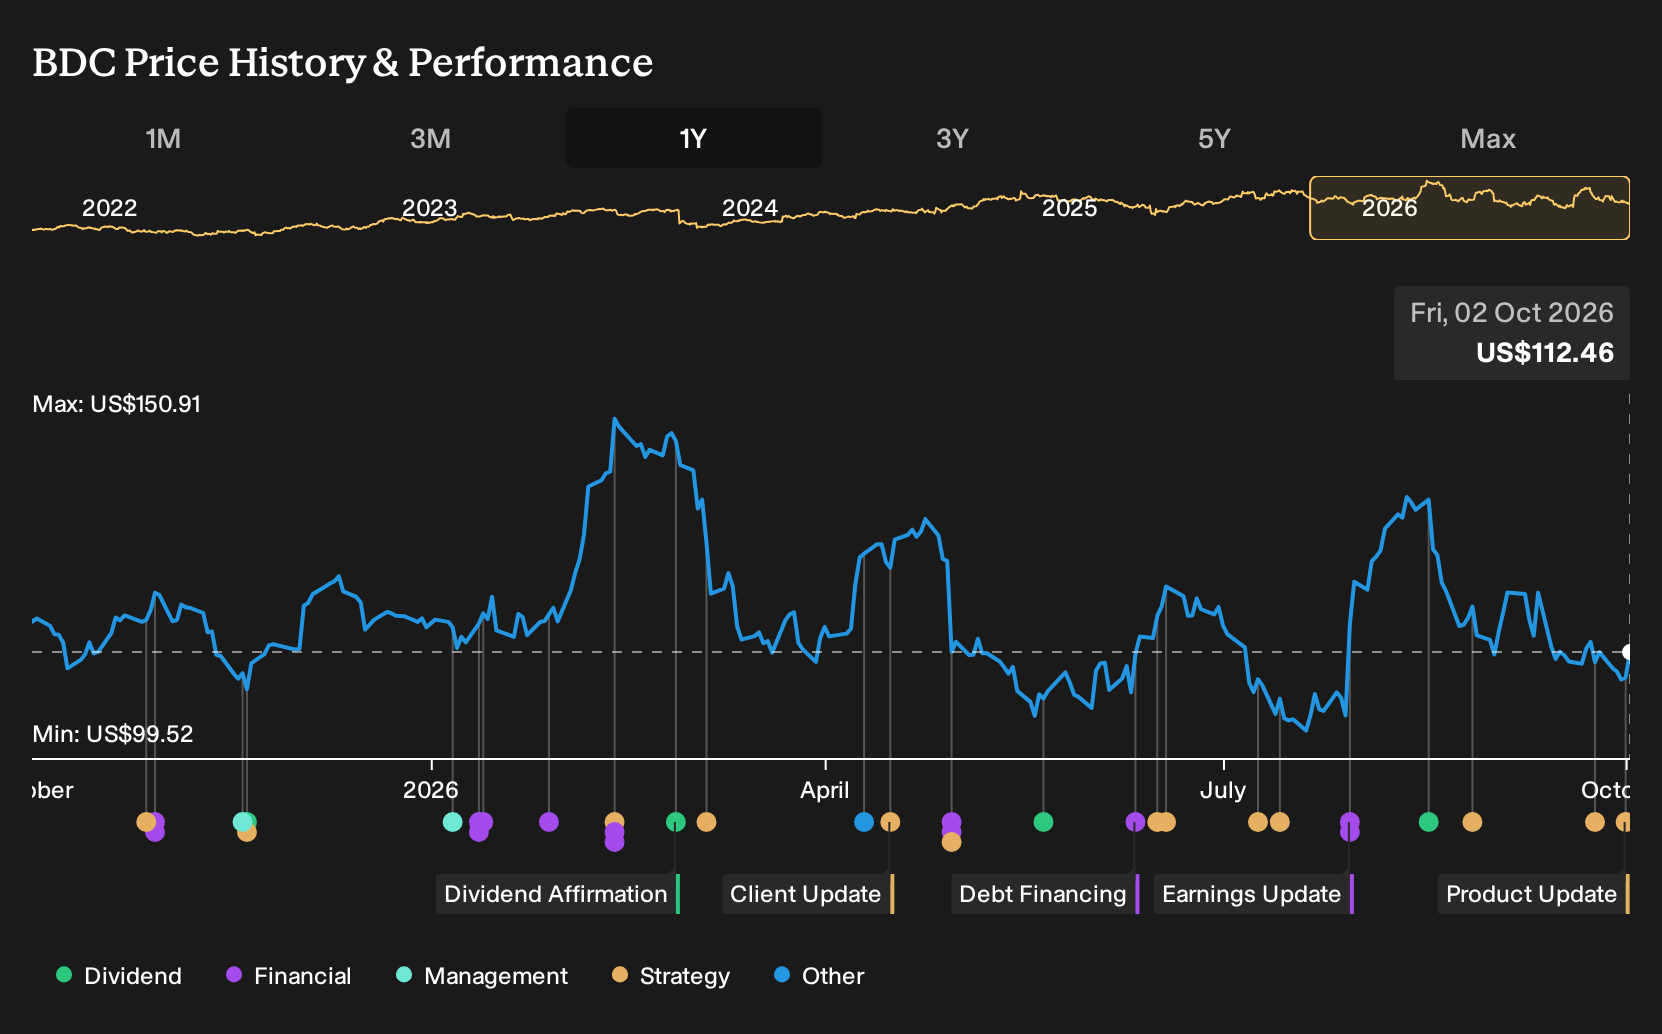Select the green dividend marker after July

click(1428, 822)
